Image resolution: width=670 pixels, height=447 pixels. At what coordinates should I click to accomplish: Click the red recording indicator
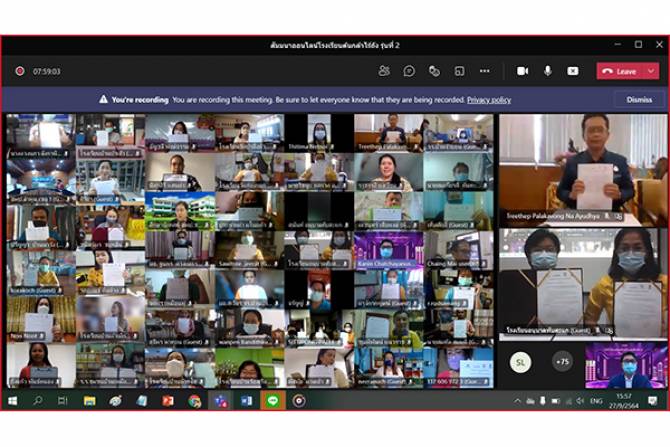(19, 71)
